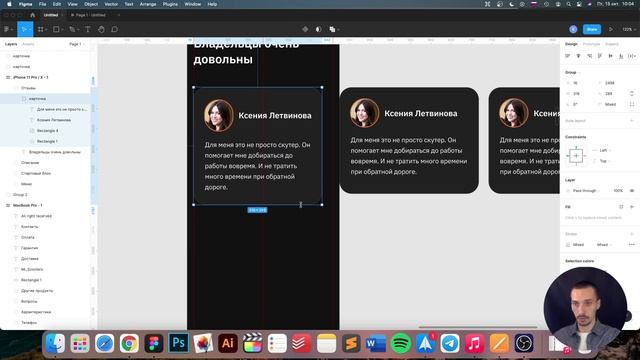The height and width of the screenshot is (360, 640).
Task: Open the Figma main menu icon
Action: tap(7, 29)
